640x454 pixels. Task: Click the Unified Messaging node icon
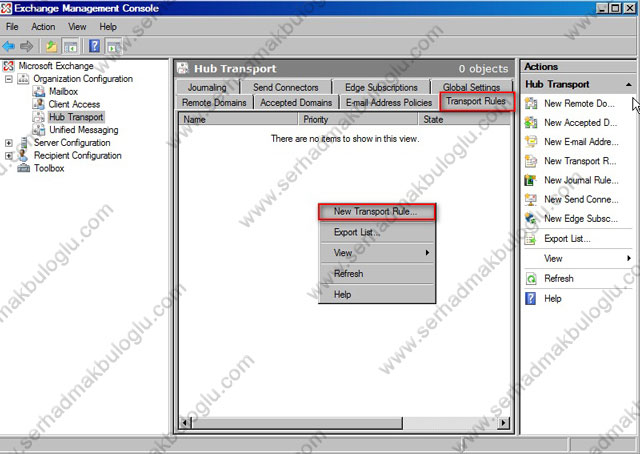[38, 130]
